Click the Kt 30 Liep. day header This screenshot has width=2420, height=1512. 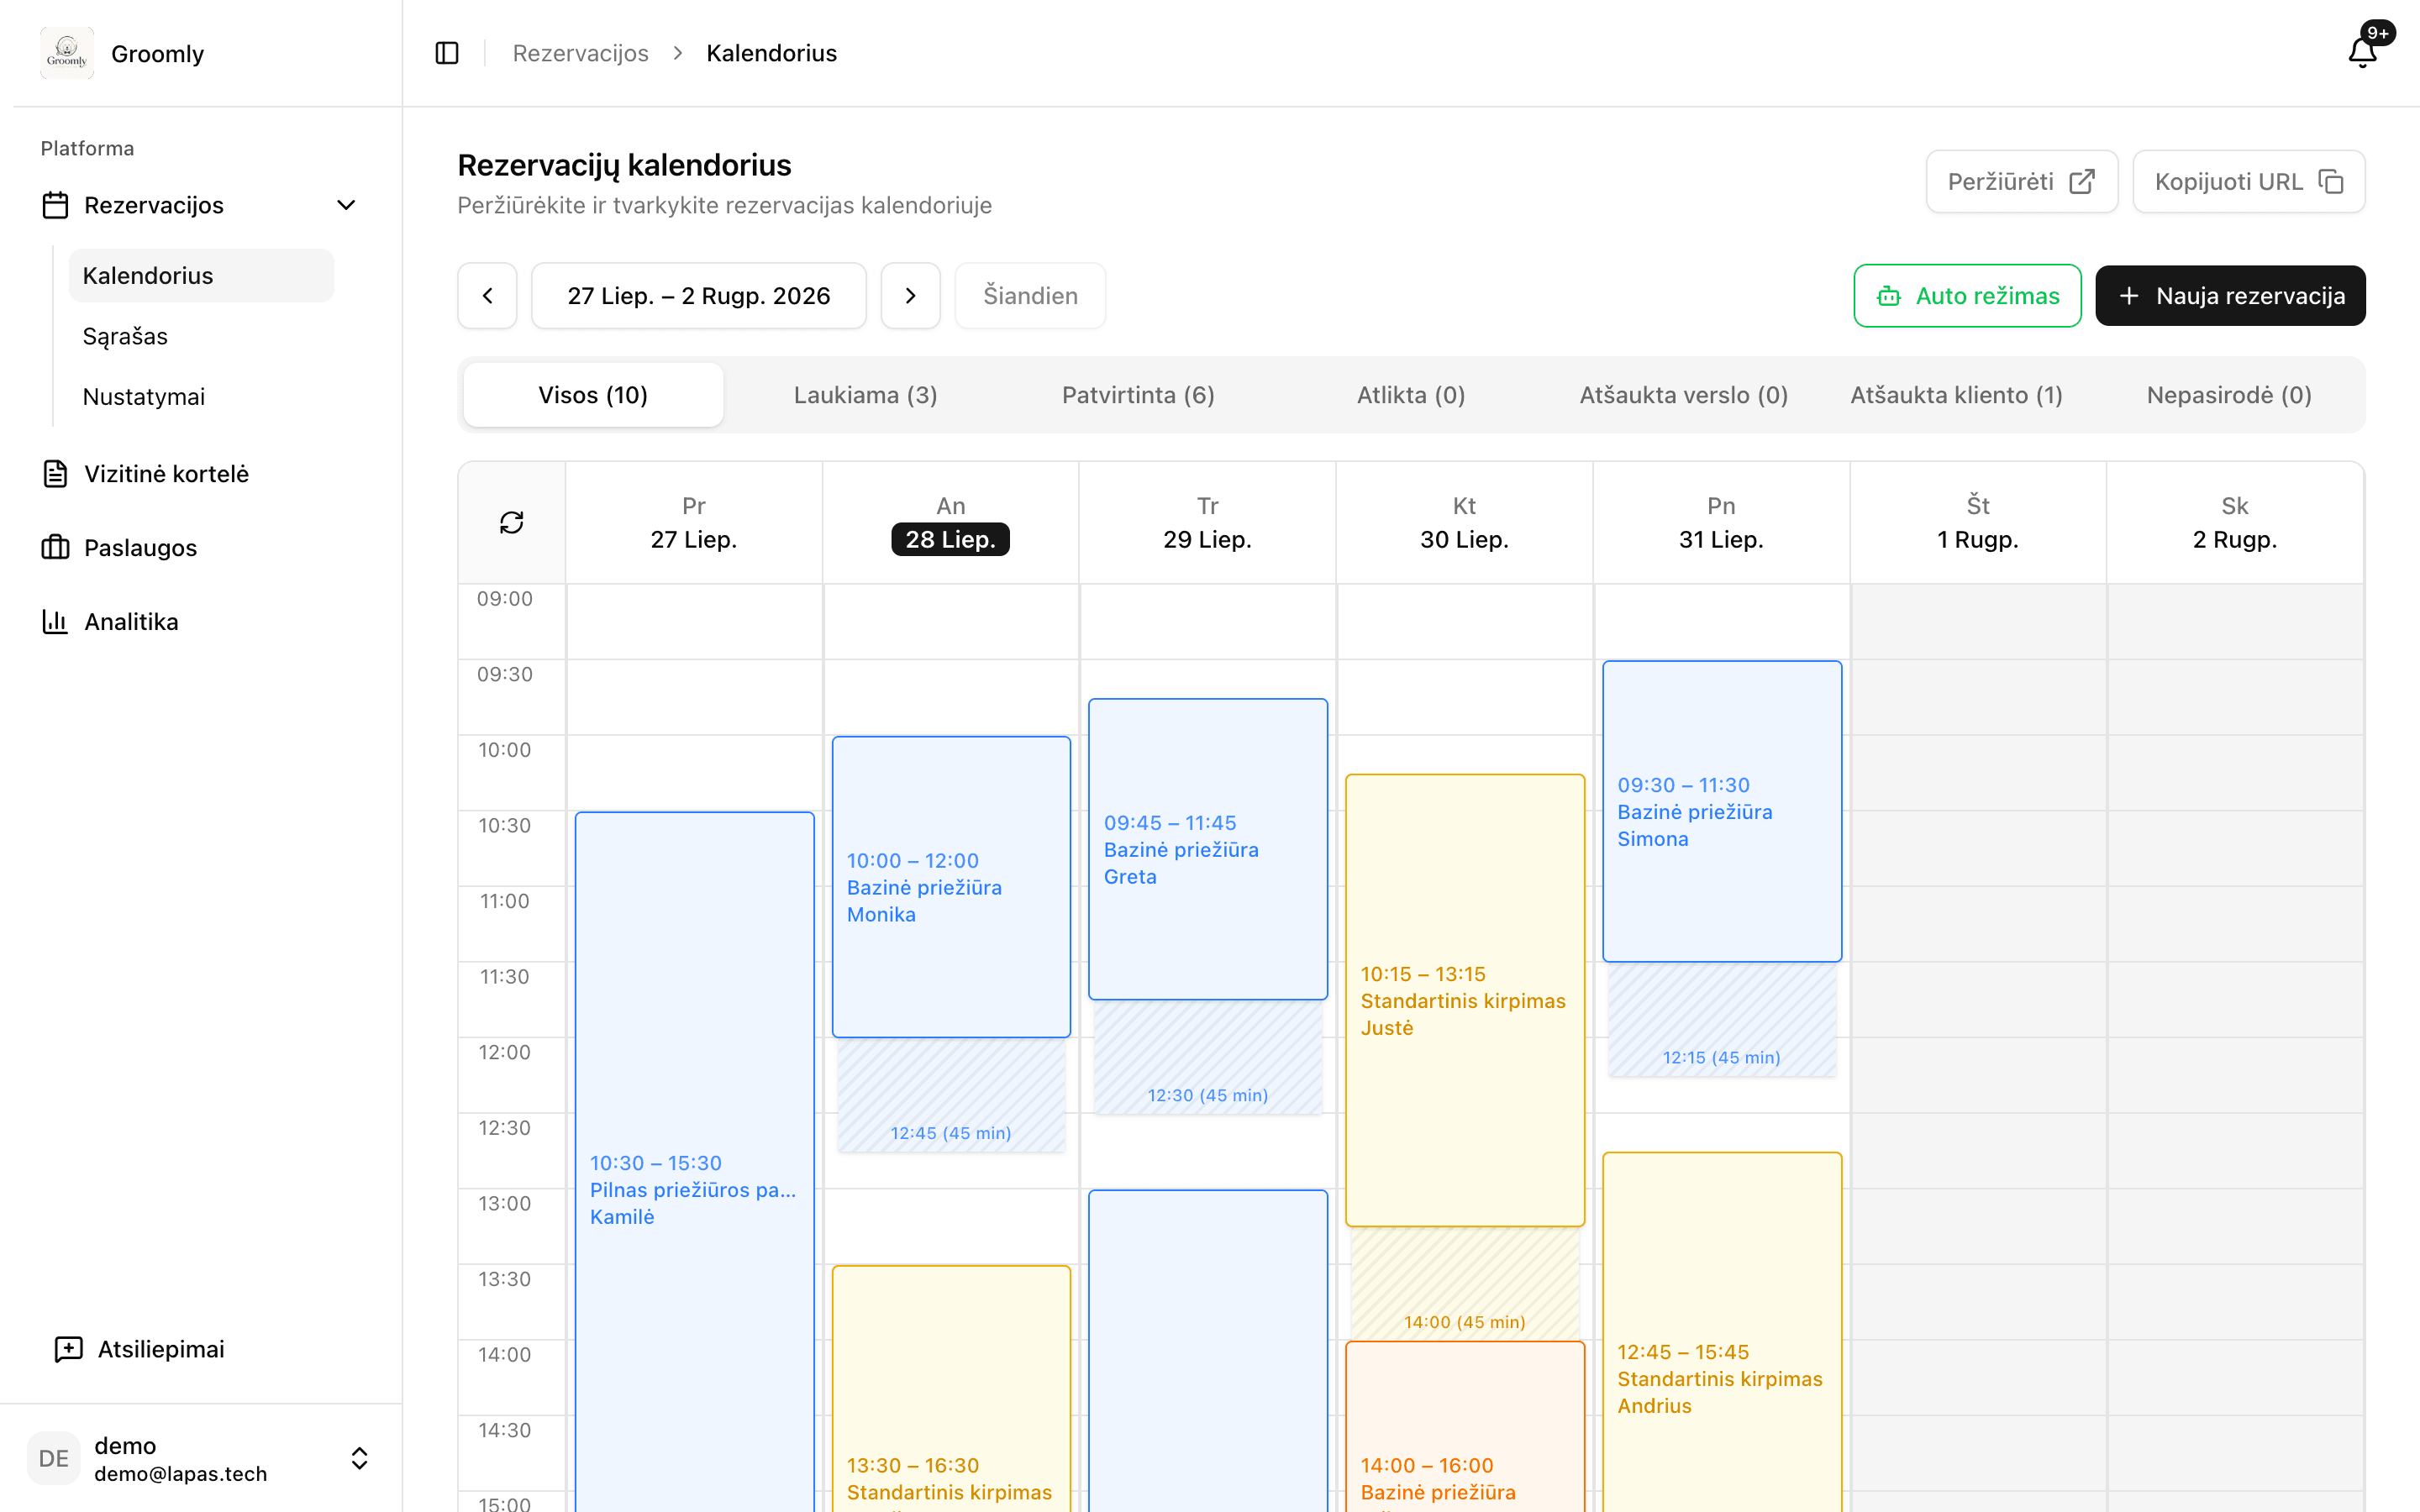click(x=1465, y=523)
